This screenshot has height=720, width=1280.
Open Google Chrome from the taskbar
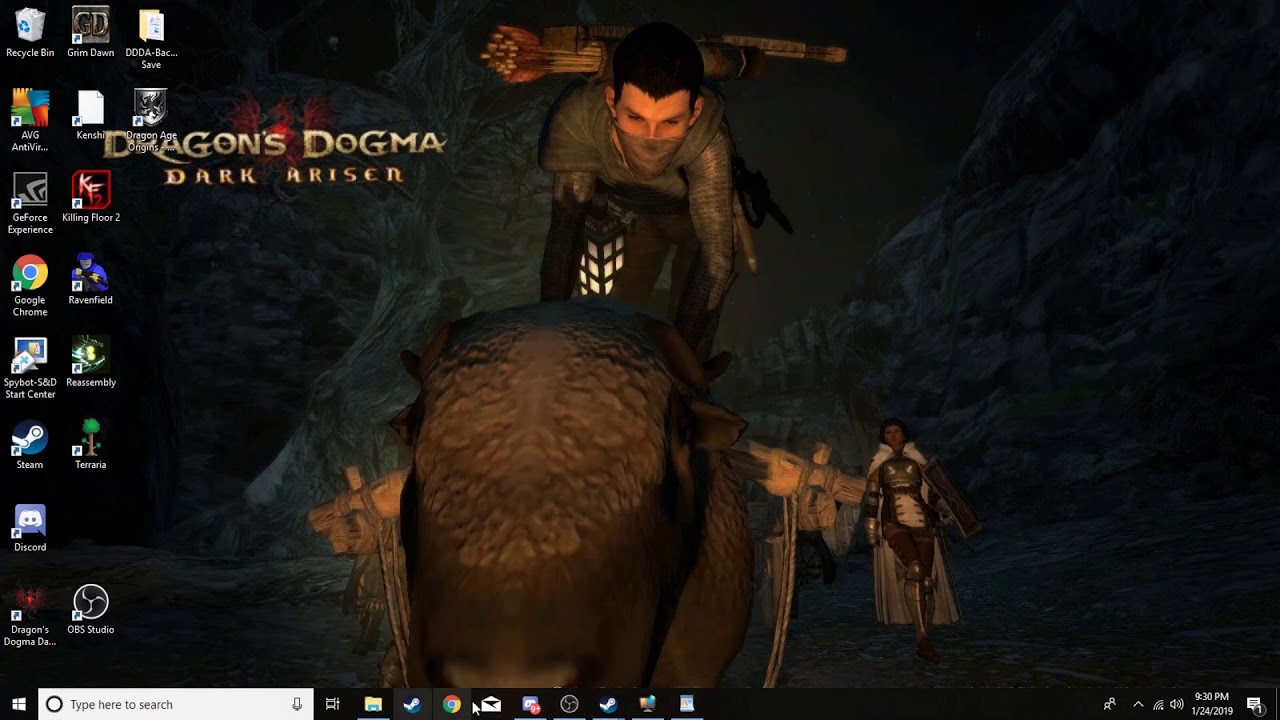452,704
